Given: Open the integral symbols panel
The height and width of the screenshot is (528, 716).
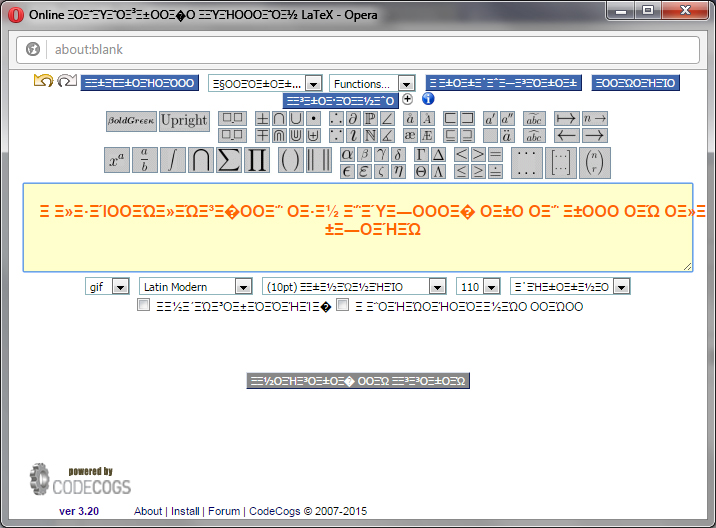Looking at the screenshot, I should click(173, 160).
